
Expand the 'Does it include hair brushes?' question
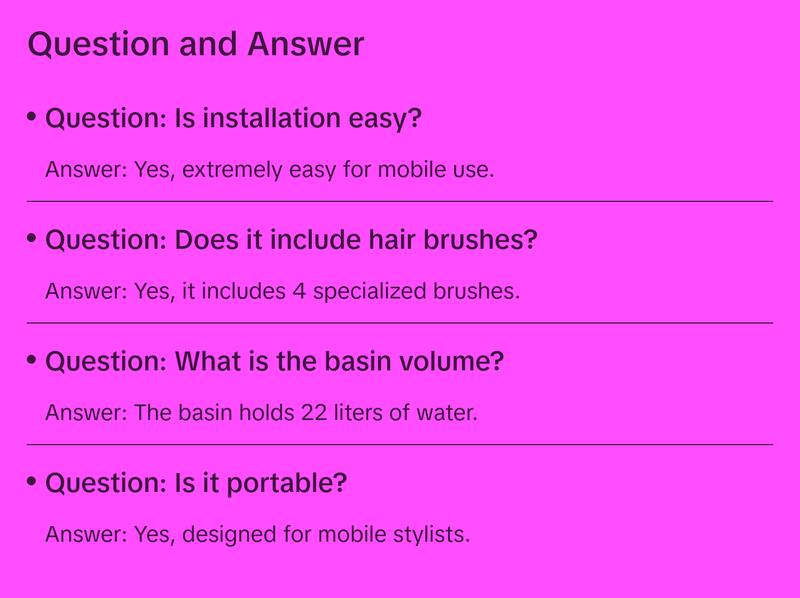tap(292, 240)
